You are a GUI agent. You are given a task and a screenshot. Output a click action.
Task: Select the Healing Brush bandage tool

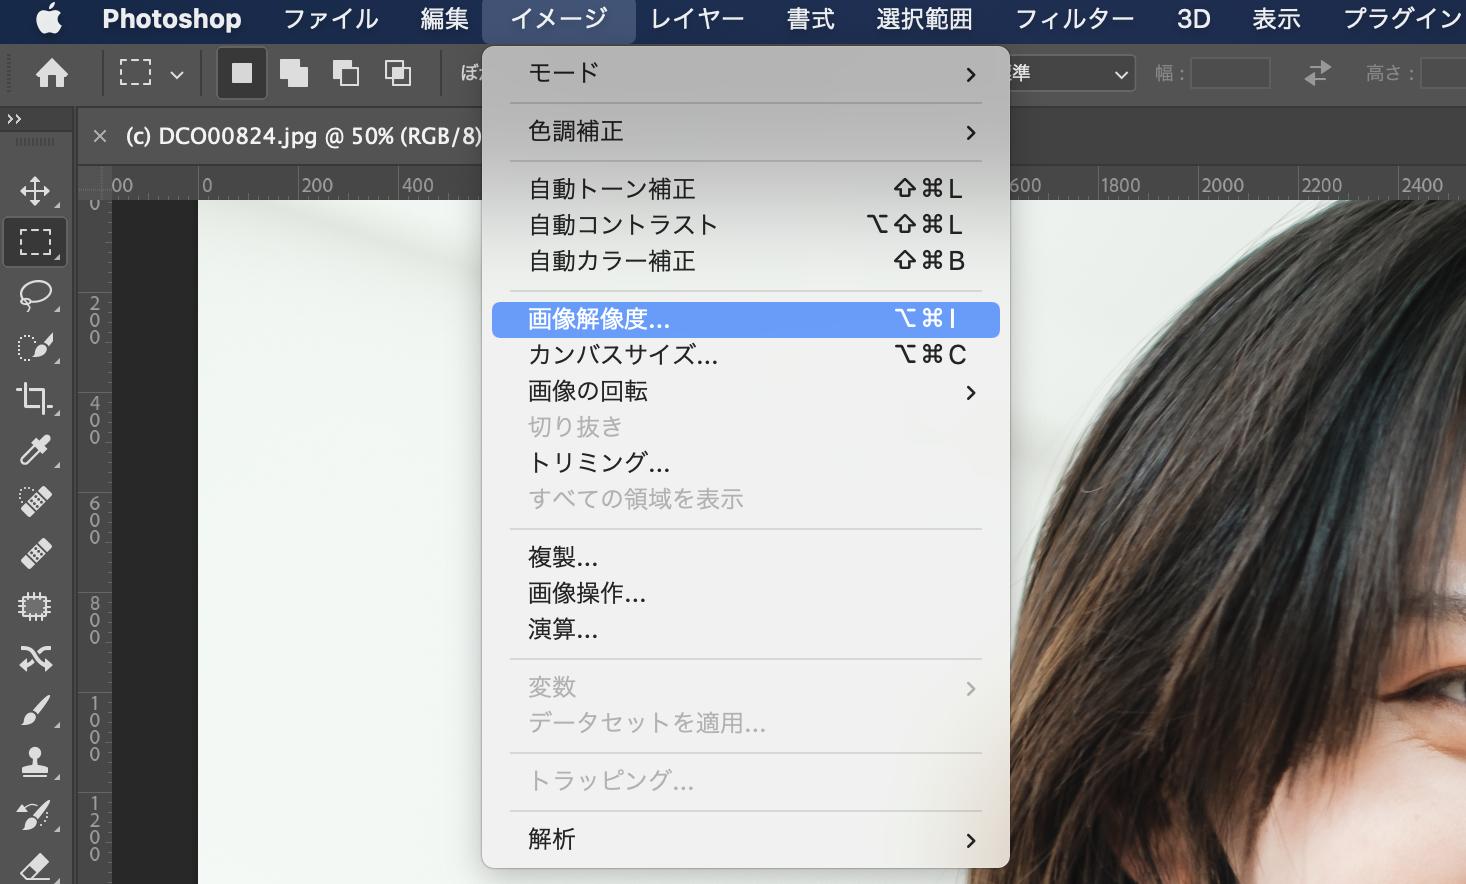(x=35, y=554)
